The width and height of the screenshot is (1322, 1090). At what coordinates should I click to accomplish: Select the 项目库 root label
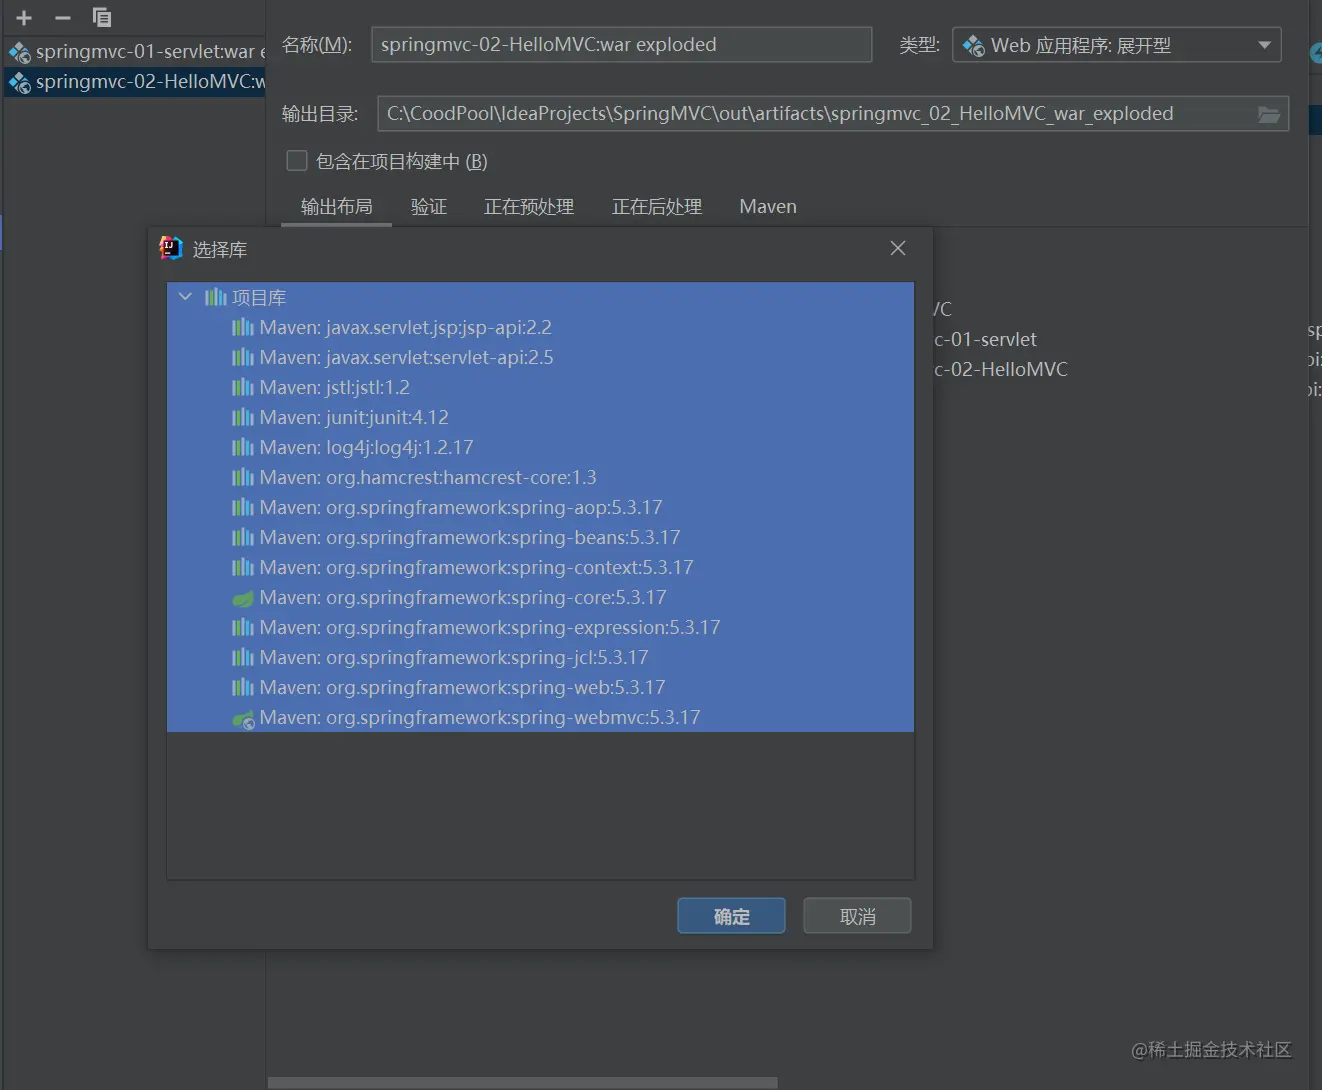pos(259,298)
